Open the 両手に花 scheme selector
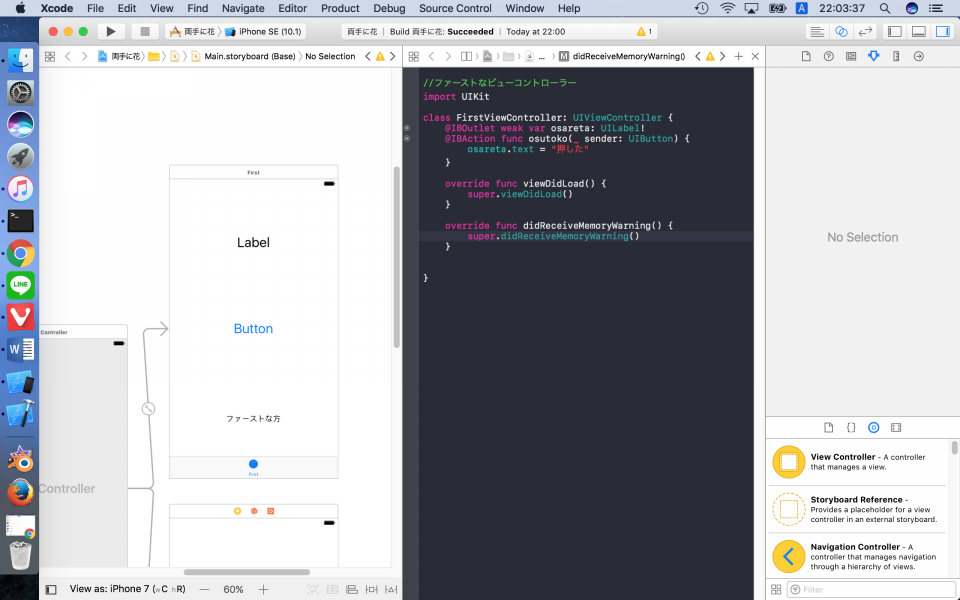 pyautogui.click(x=192, y=32)
